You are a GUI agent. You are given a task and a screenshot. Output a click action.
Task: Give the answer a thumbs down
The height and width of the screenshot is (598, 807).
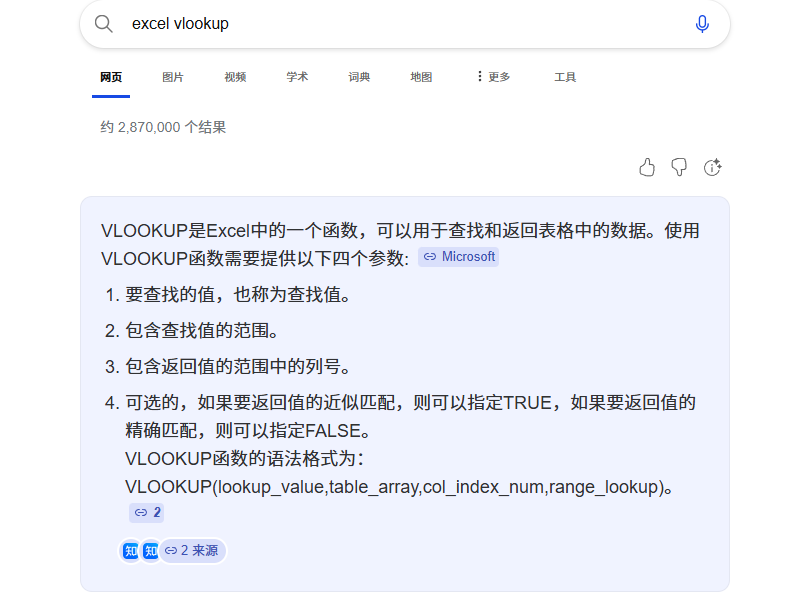click(679, 167)
